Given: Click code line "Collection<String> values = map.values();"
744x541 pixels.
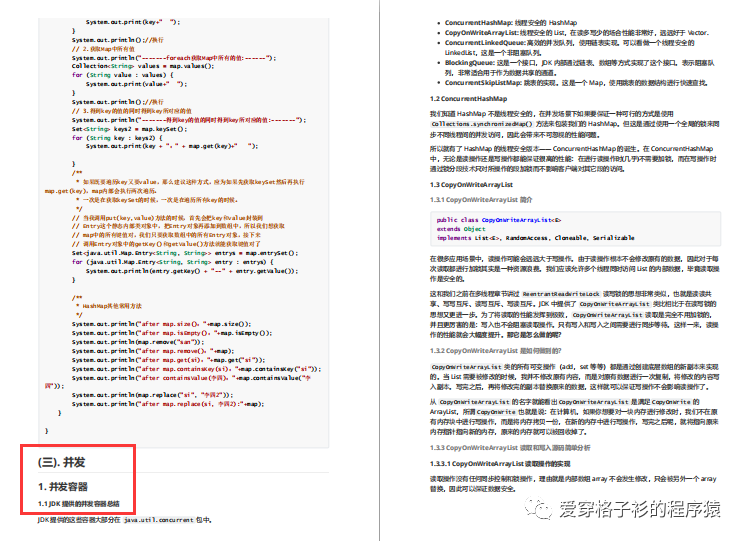Looking at the screenshot, I should [x=143, y=66].
